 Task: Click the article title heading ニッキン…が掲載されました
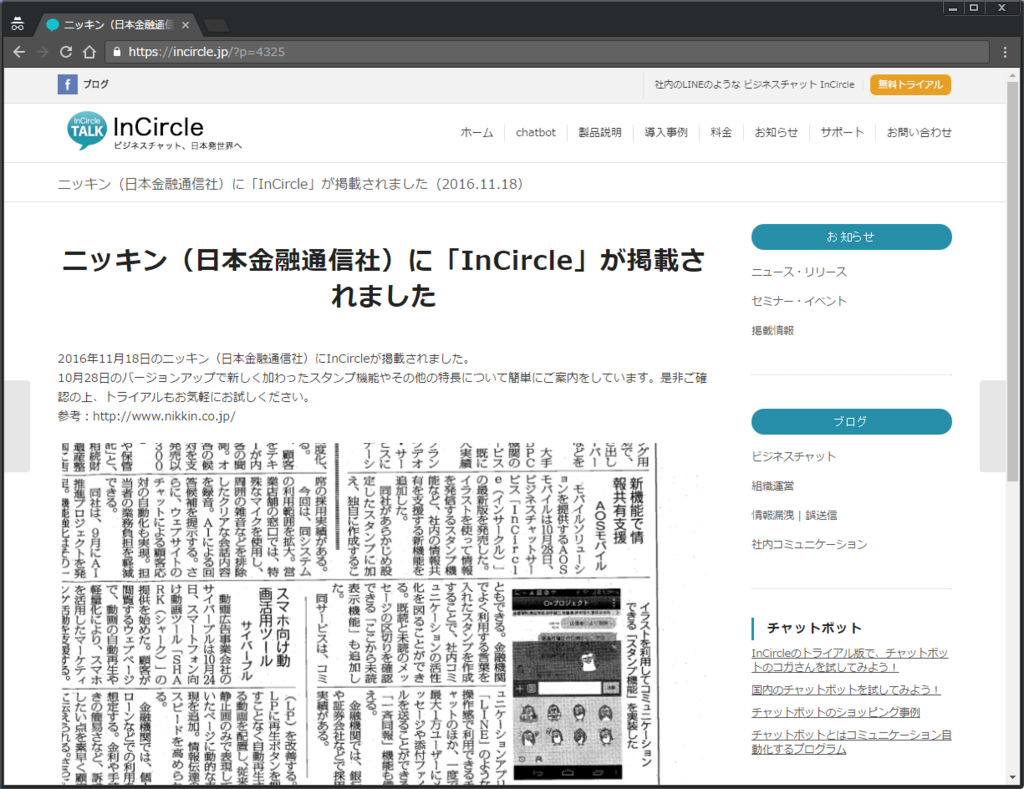(383, 278)
